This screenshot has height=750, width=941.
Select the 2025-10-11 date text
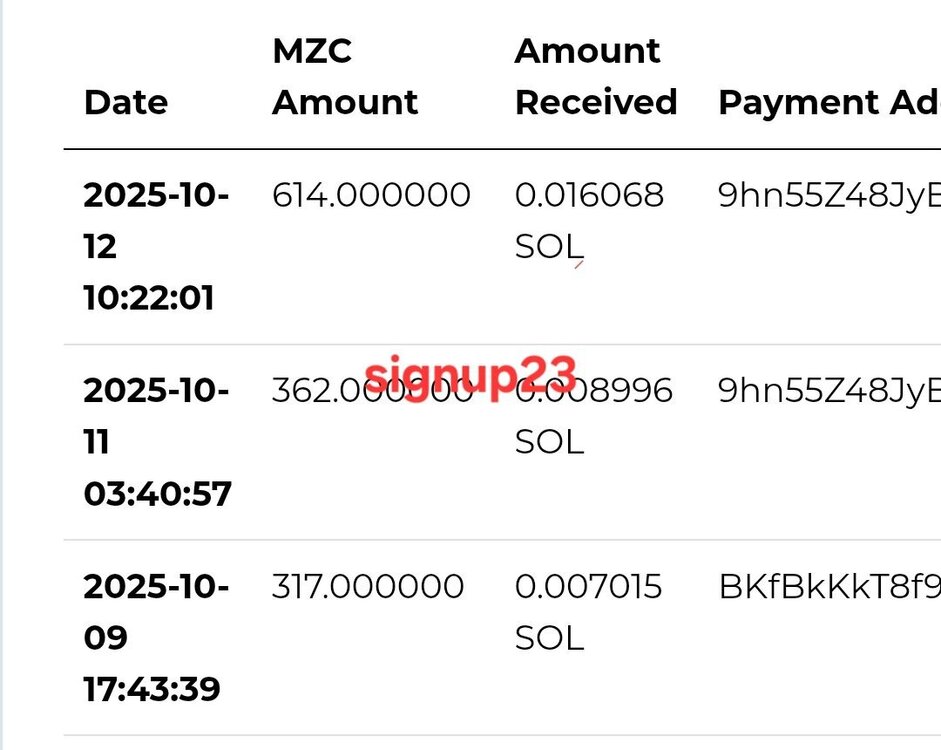point(156,415)
